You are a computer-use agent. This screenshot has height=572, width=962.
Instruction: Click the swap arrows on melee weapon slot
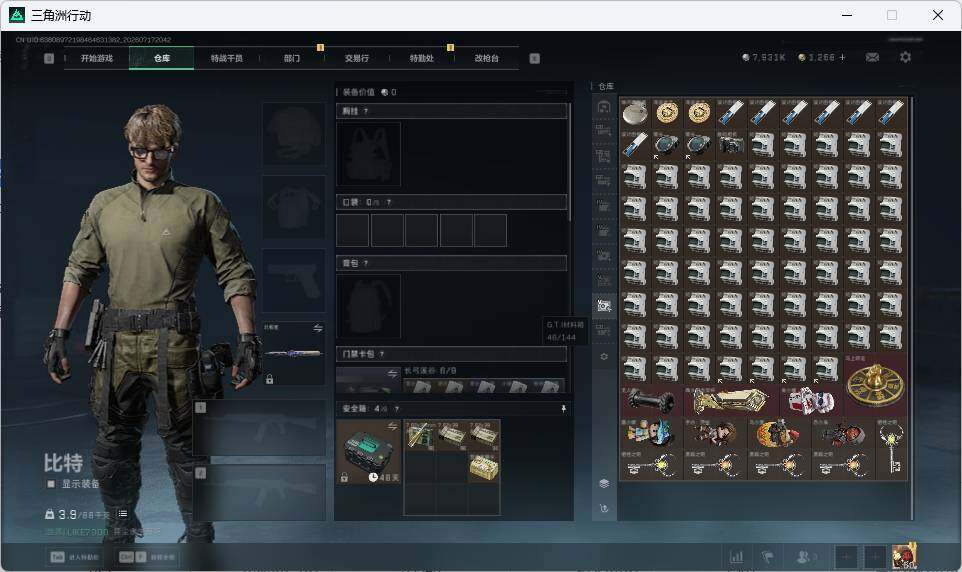coord(318,328)
